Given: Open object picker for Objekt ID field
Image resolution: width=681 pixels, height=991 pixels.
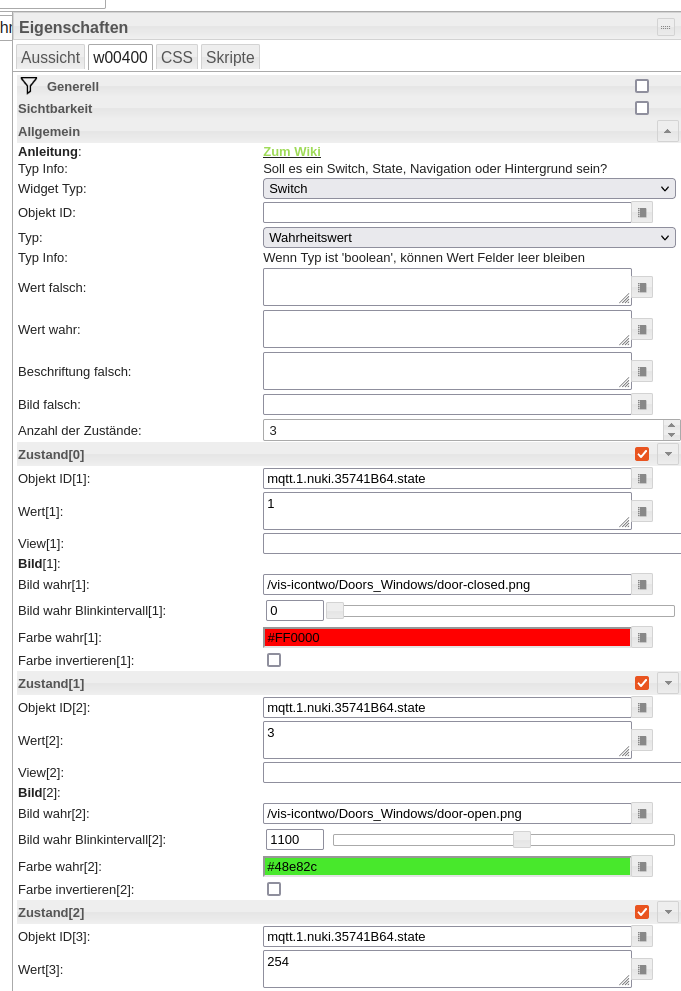Looking at the screenshot, I should coord(642,213).
